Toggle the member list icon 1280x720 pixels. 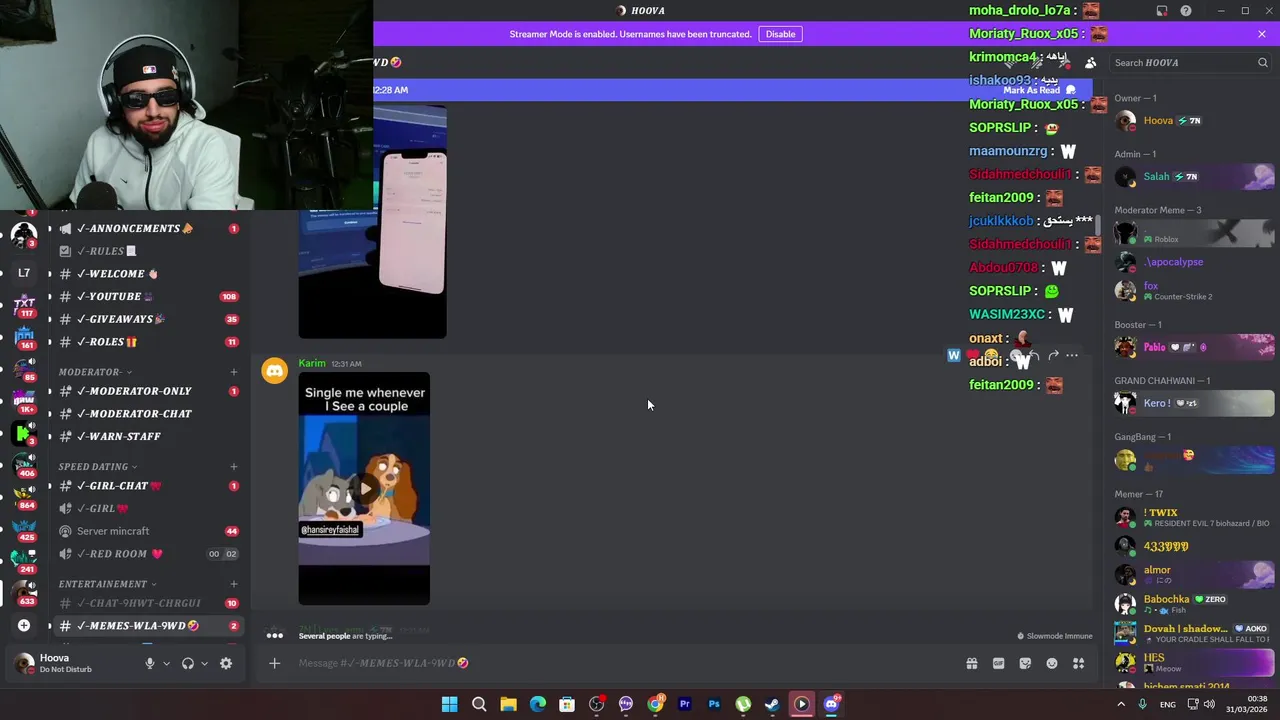pos(1090,62)
